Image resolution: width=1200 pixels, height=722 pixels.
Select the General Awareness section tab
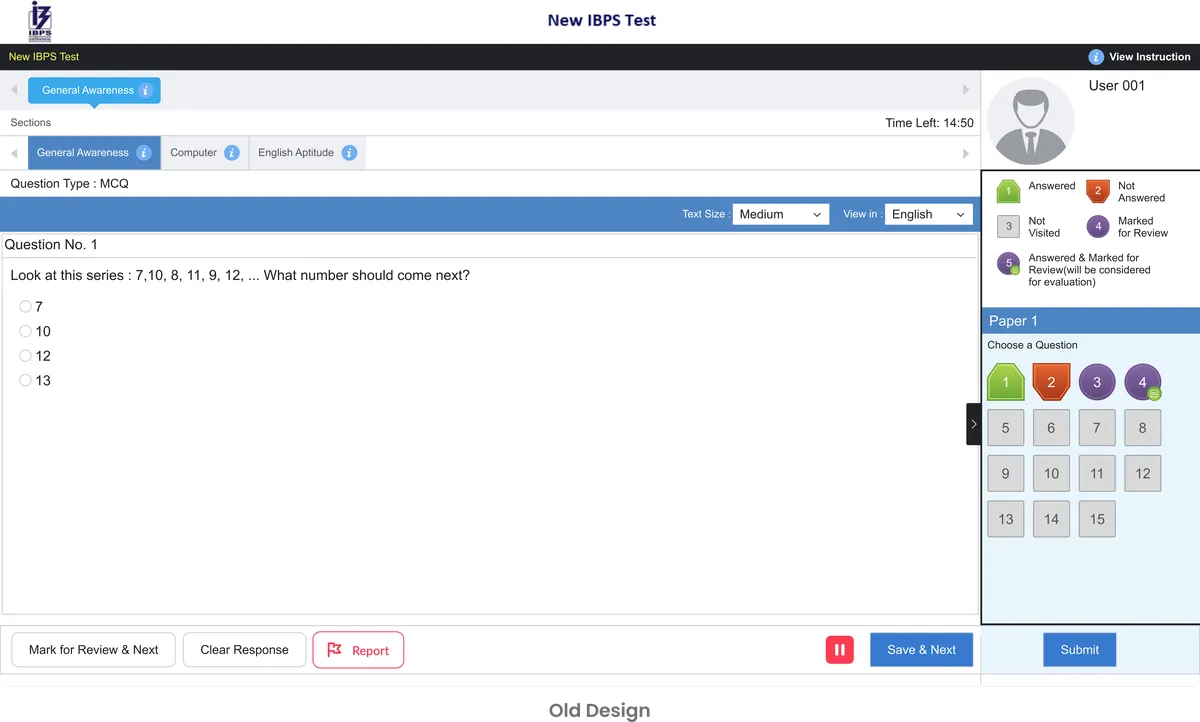point(94,153)
